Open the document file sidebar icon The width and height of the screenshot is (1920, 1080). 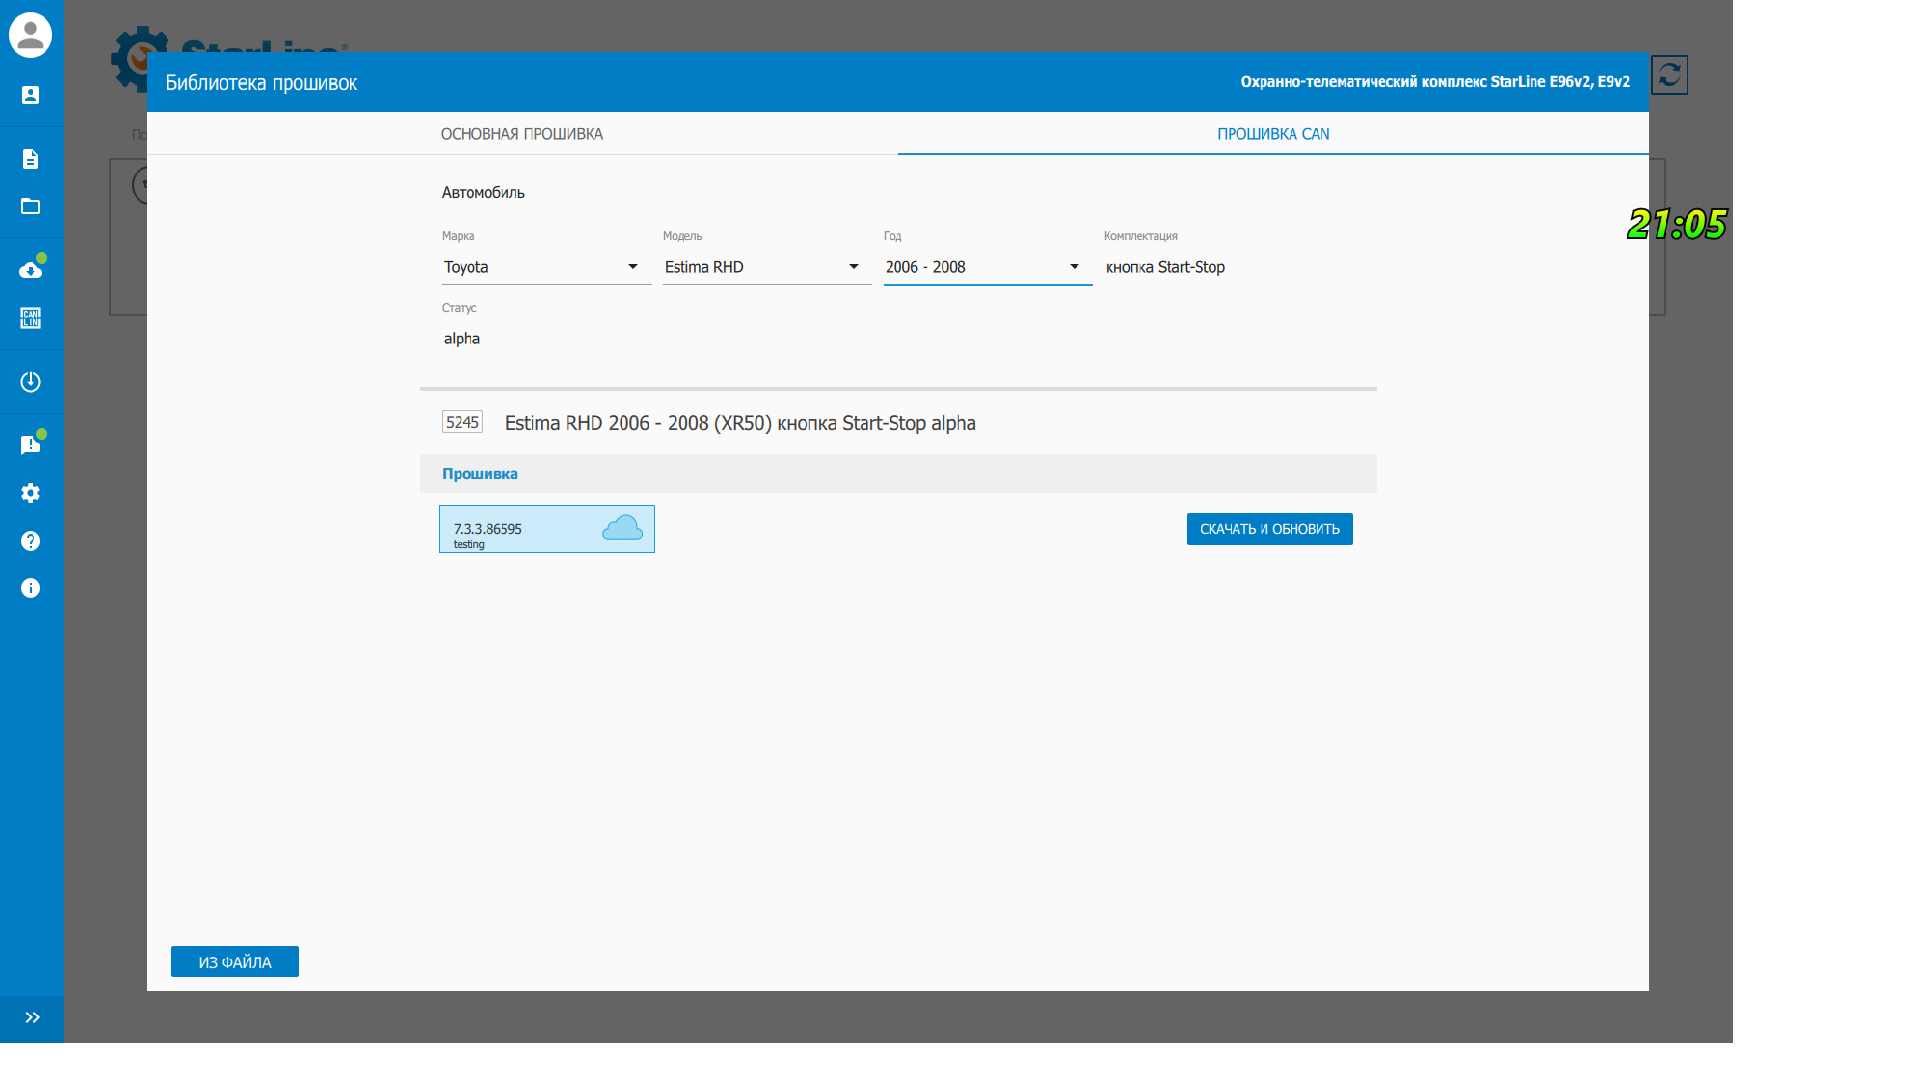[x=30, y=159]
